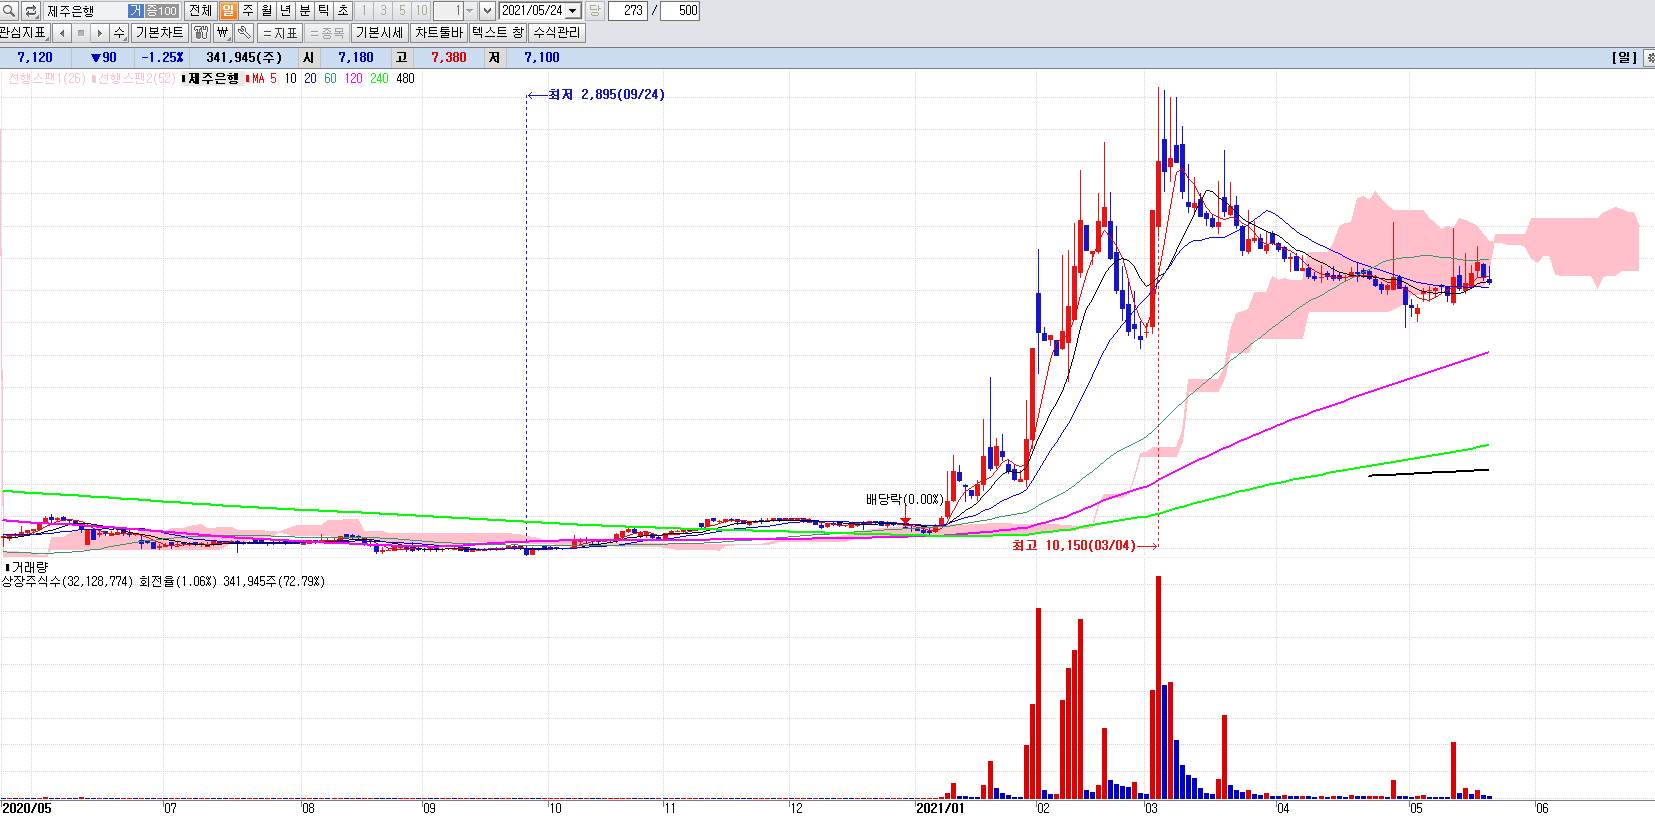Click the 선행스팬1(26) legend label
The image size is (1655, 816).
pyautogui.click(x=46, y=79)
